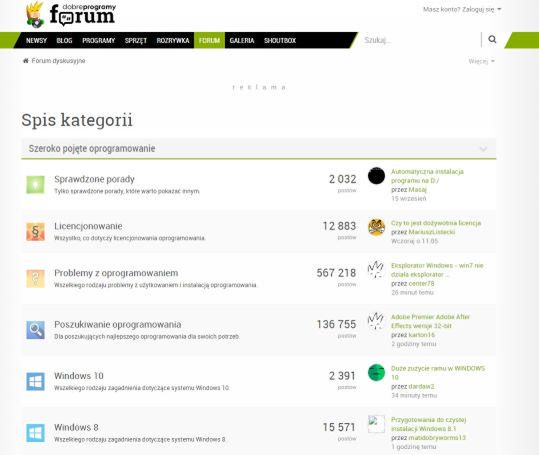The image size is (539, 455).
Task: Open the Eksplorator Windows win7 topic
Action: pyautogui.click(x=437, y=270)
